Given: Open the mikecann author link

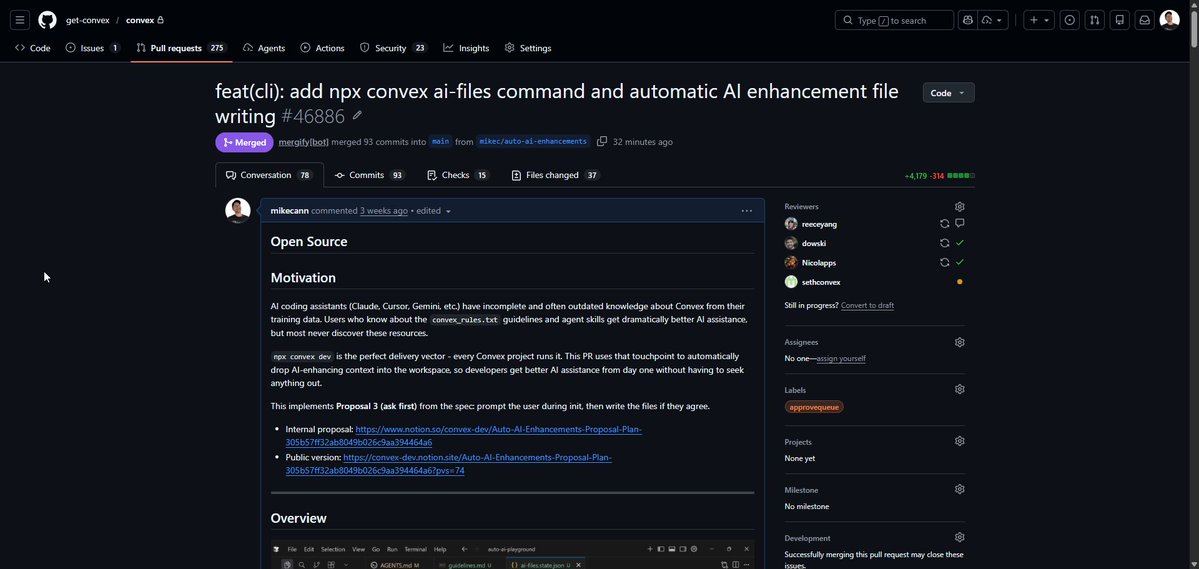Looking at the screenshot, I should [290, 210].
